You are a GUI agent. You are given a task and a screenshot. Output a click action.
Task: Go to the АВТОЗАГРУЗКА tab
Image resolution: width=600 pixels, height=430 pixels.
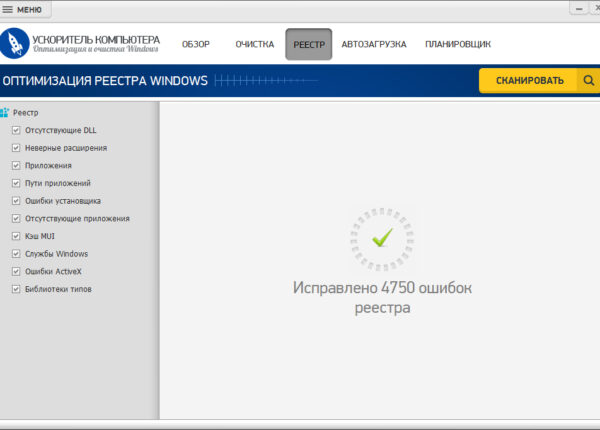(373, 45)
